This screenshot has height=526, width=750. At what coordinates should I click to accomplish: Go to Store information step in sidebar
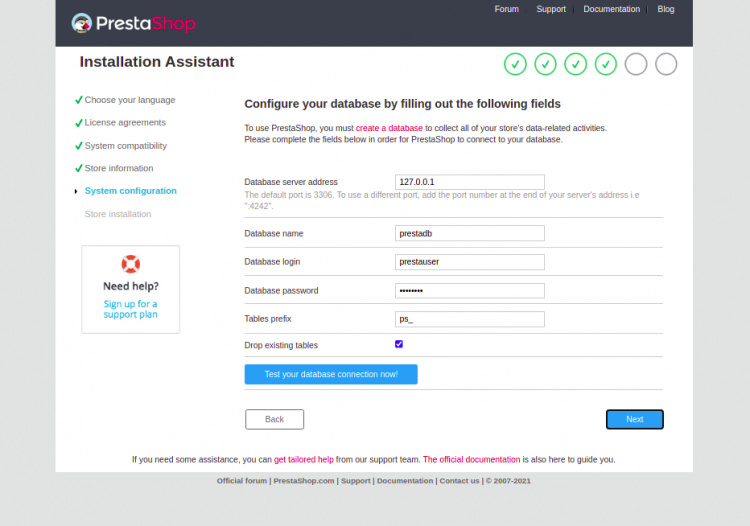119,168
